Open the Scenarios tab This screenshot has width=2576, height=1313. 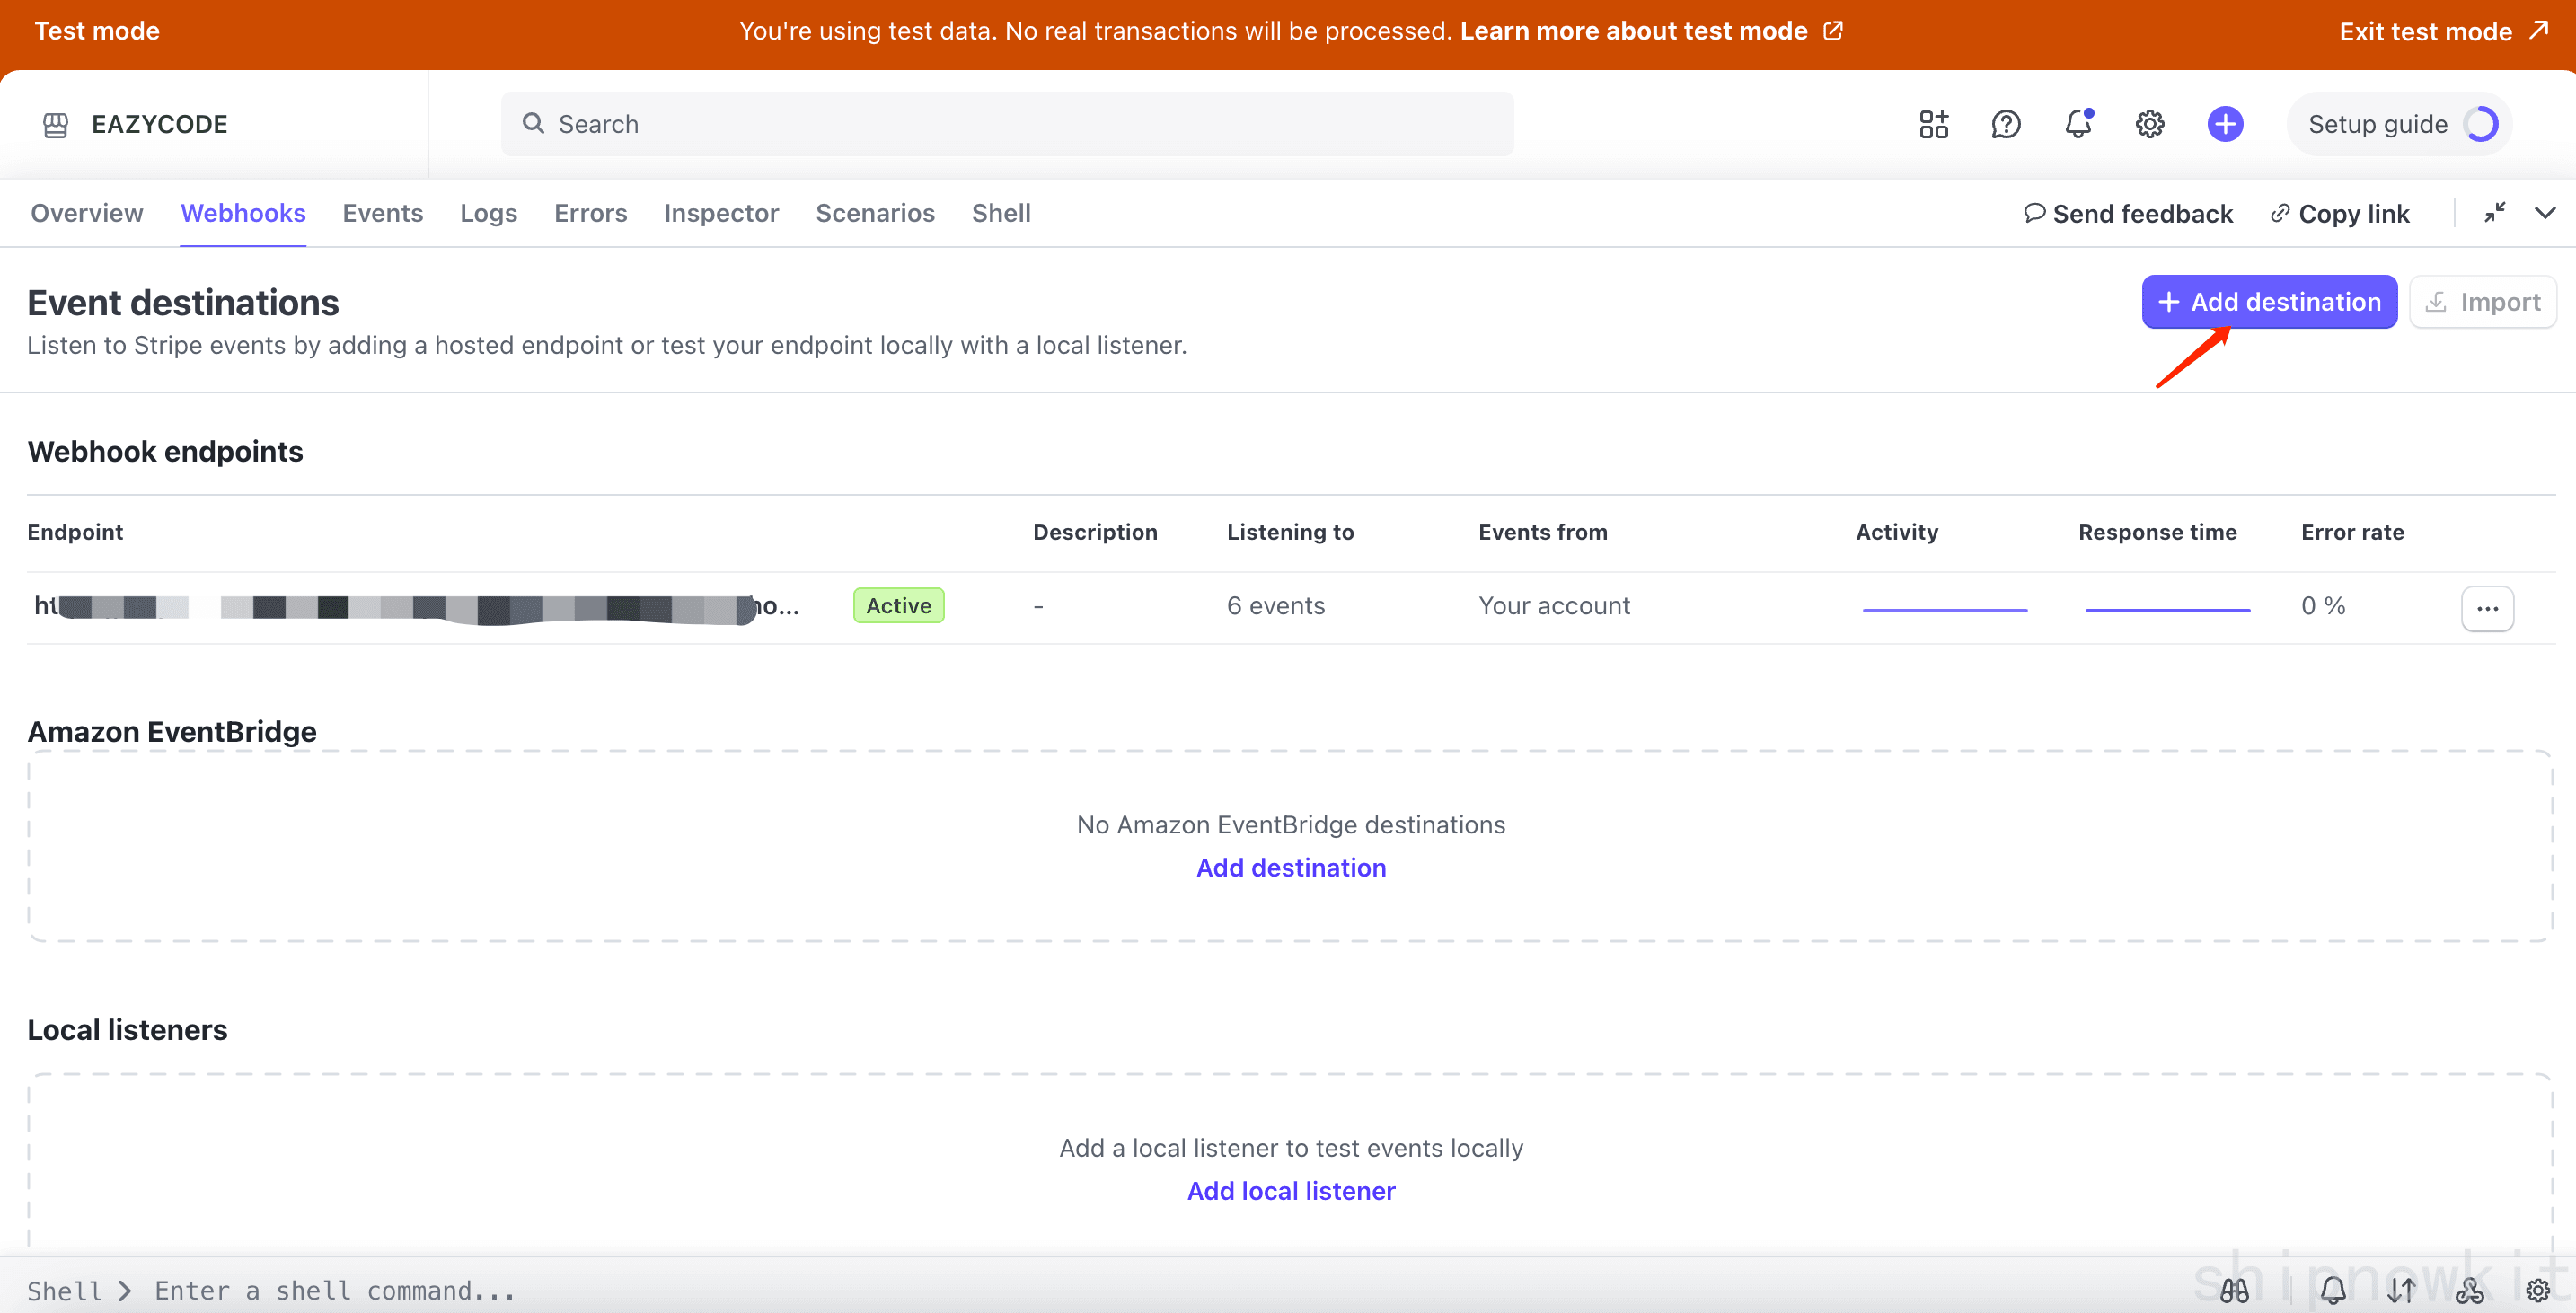(875, 212)
